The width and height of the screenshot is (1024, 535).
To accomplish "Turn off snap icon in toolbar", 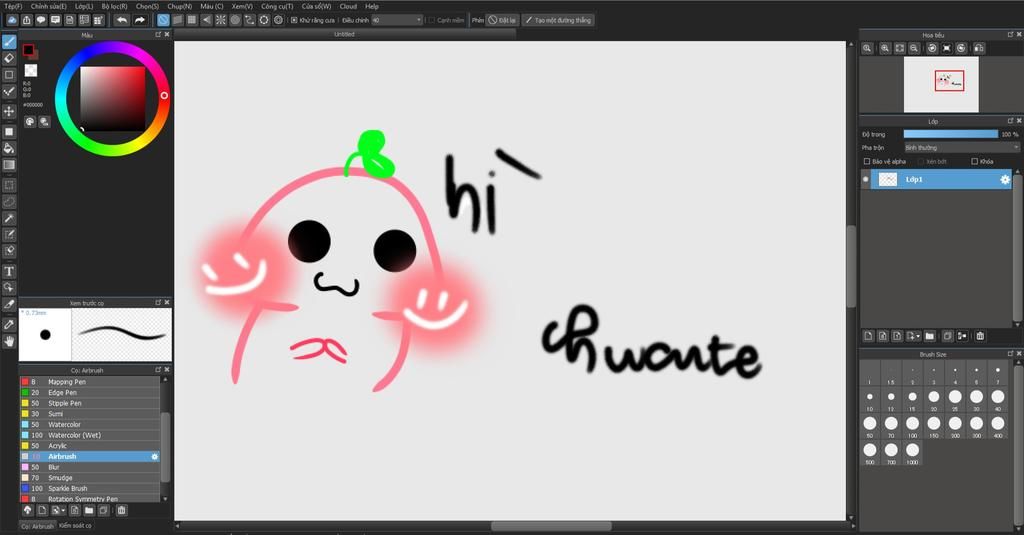I will point(163,20).
